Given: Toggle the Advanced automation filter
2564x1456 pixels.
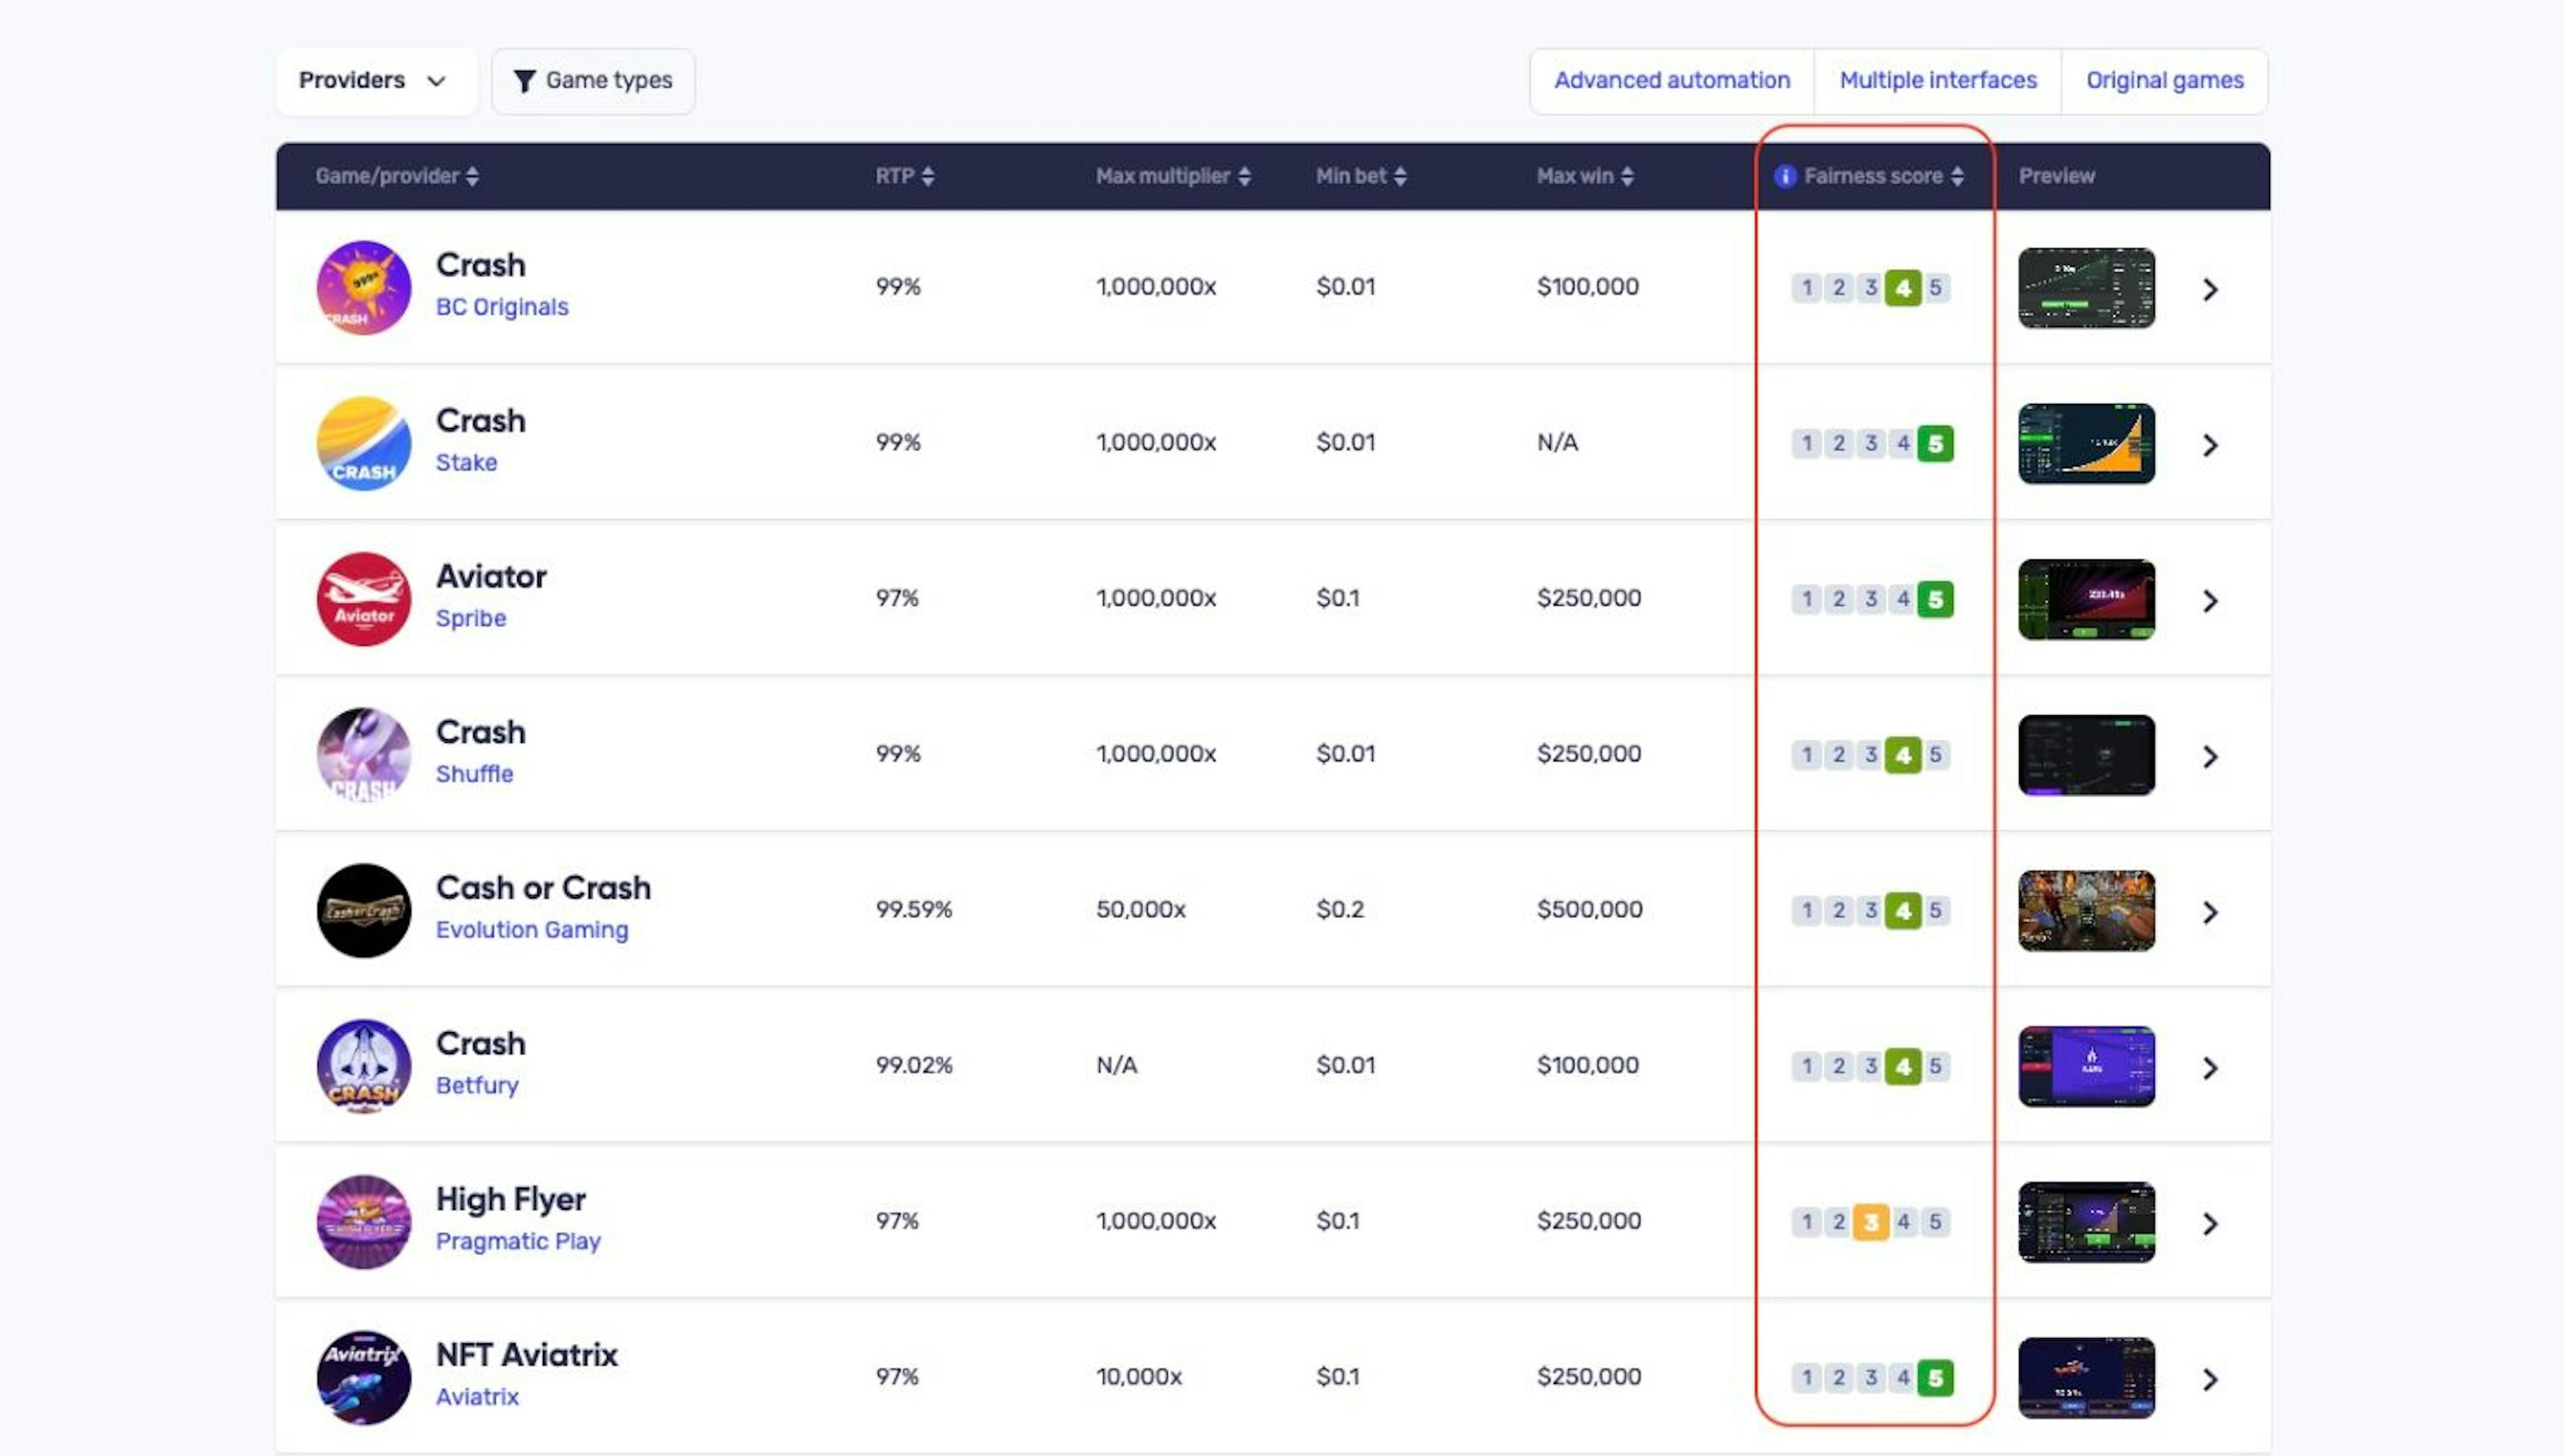Looking at the screenshot, I should coord(1671,80).
